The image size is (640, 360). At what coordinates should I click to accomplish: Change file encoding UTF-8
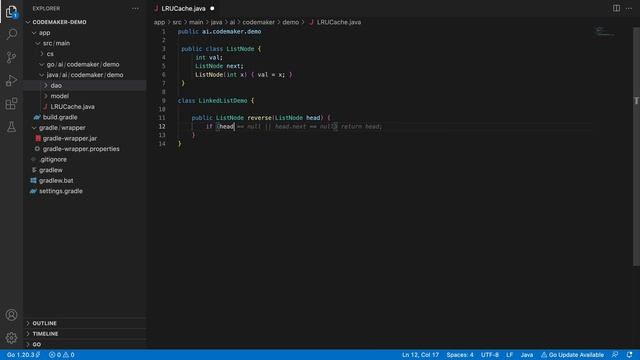coord(490,355)
